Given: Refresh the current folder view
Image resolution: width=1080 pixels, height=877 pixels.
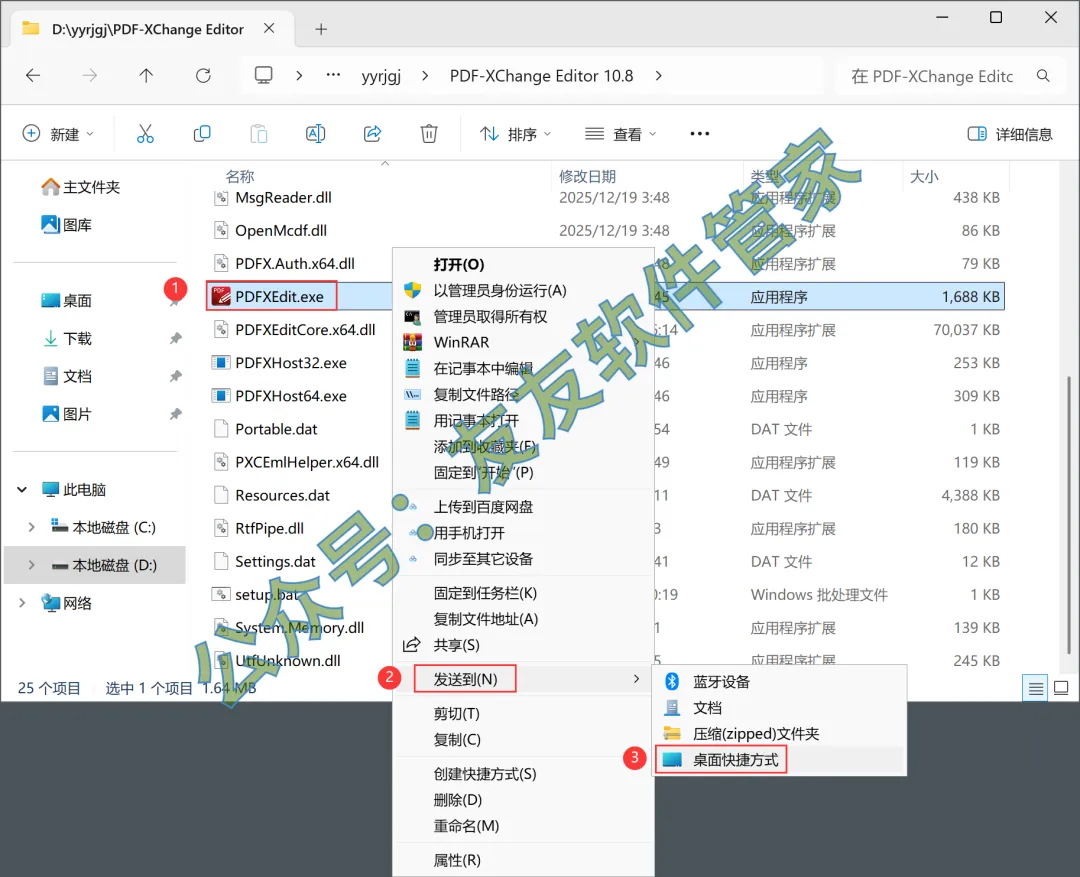Looking at the screenshot, I should tap(203, 76).
